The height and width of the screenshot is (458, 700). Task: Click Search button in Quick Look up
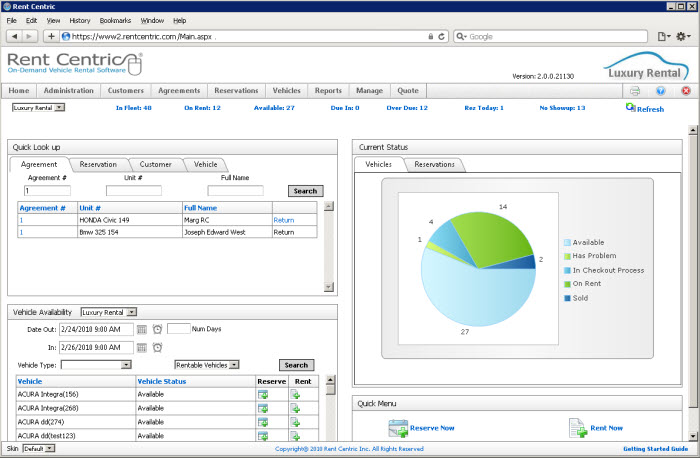tap(305, 191)
